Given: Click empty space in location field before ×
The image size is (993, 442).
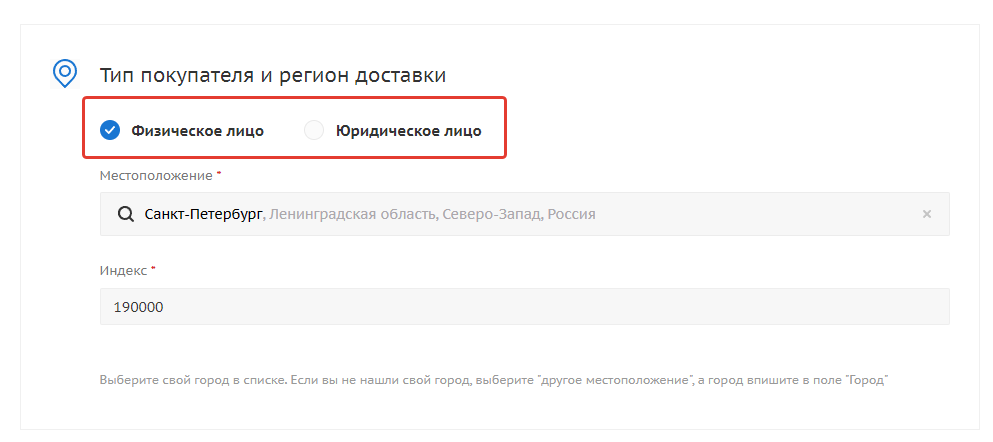Looking at the screenshot, I should click(x=760, y=214).
